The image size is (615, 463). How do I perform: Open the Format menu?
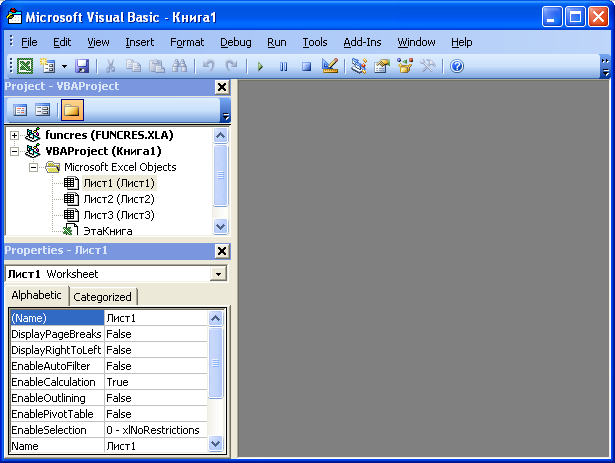pos(187,42)
